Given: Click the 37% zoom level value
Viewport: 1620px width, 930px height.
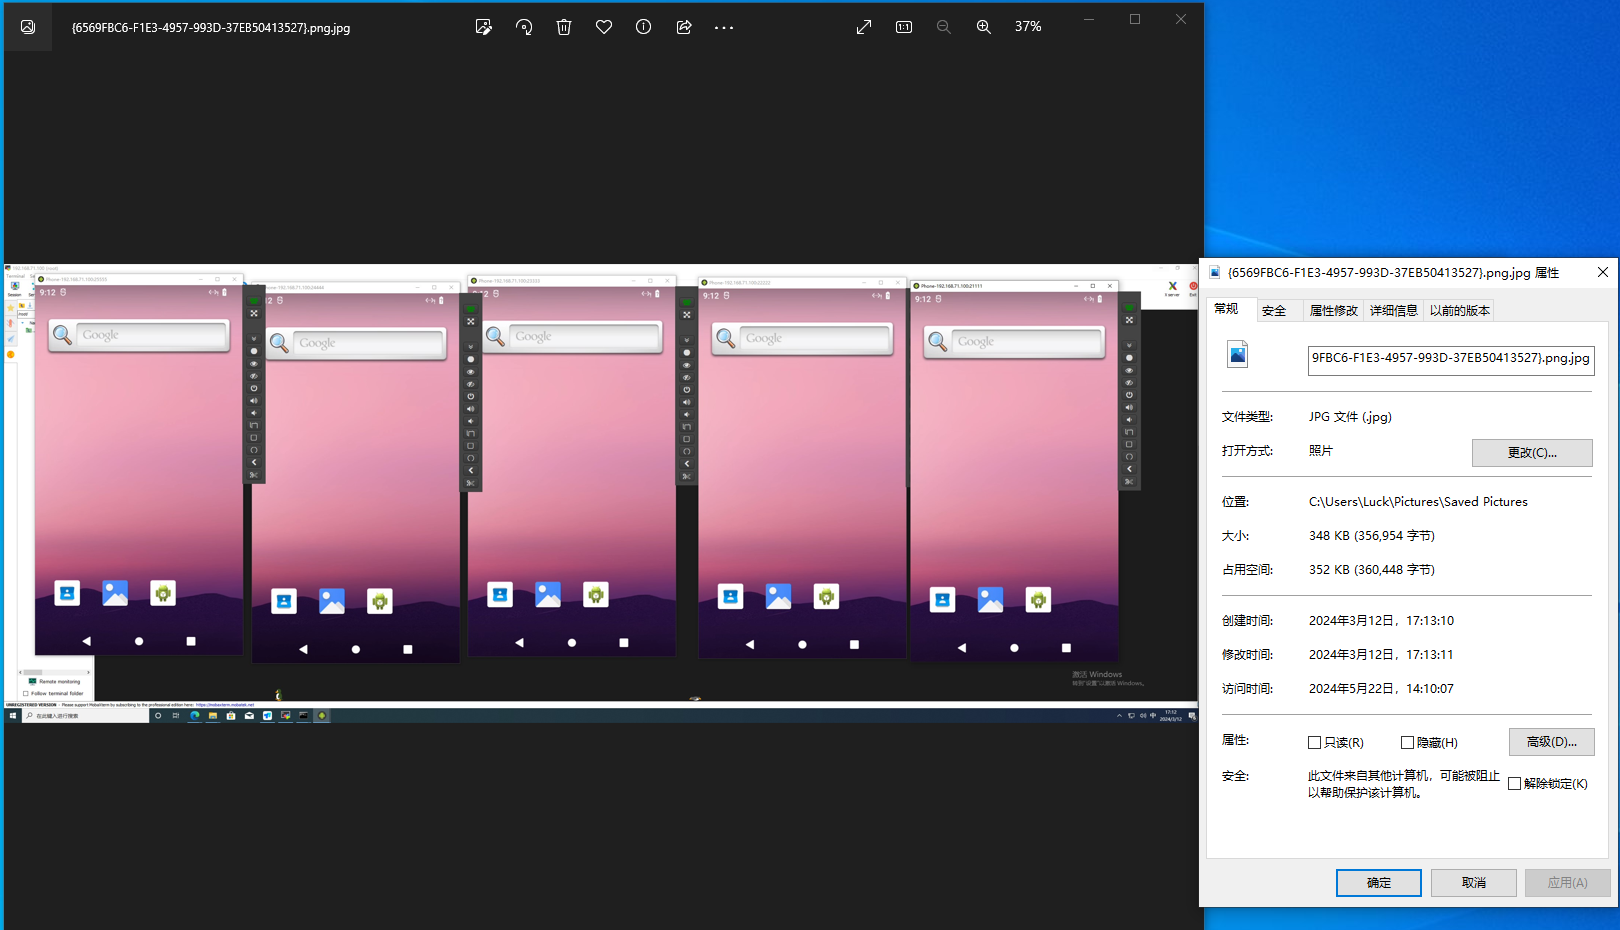Looking at the screenshot, I should (1028, 27).
